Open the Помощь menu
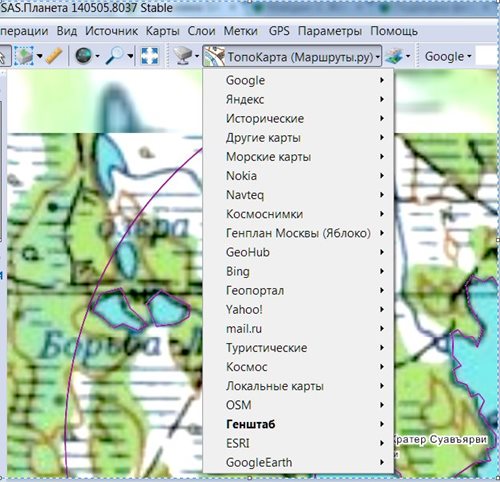This screenshot has width=500, height=482. (394, 31)
